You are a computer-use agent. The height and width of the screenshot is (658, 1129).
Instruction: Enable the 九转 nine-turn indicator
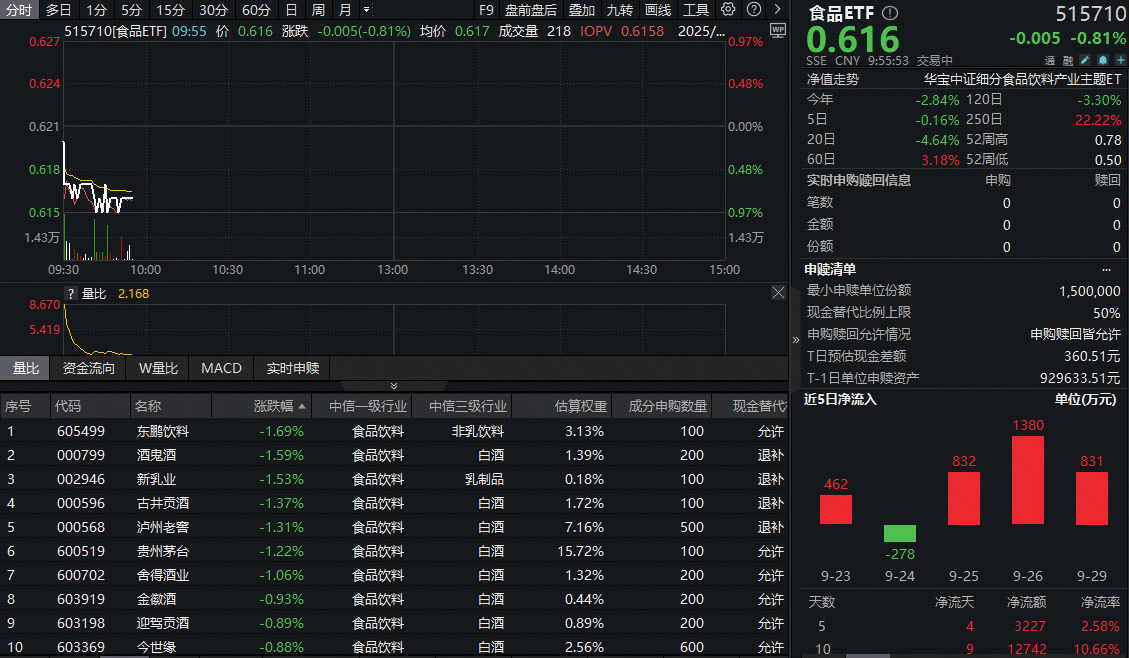tap(620, 10)
